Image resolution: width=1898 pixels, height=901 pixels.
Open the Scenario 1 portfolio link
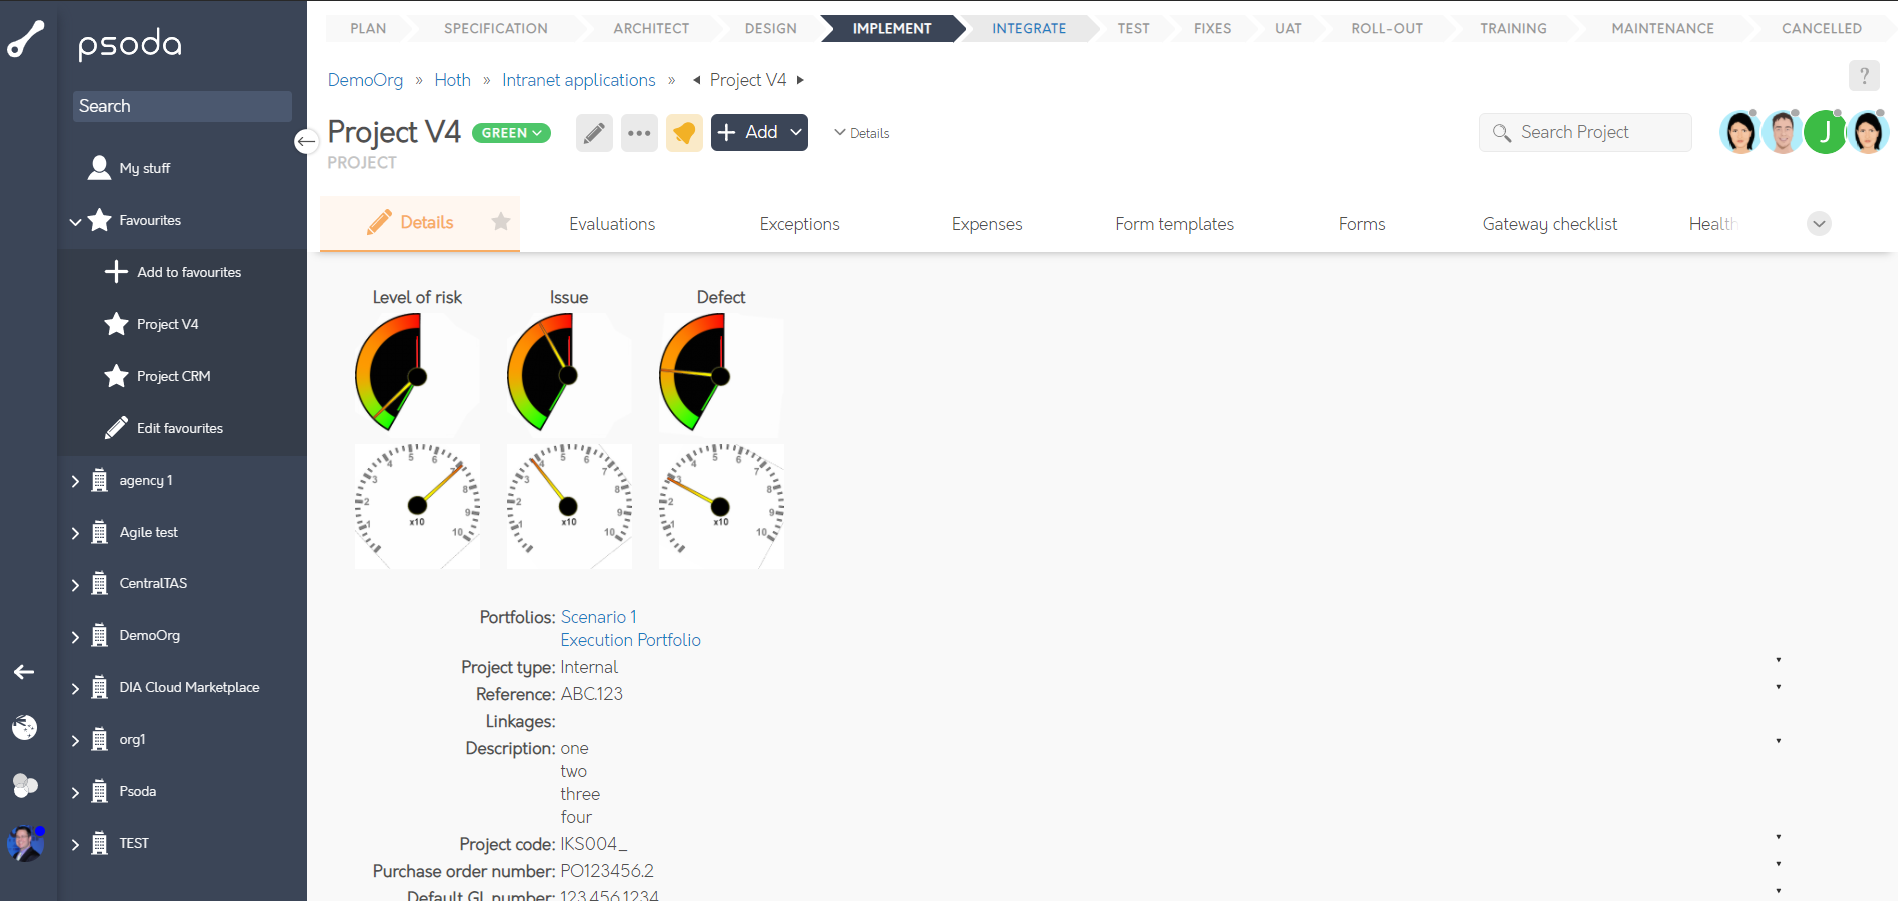point(598,616)
